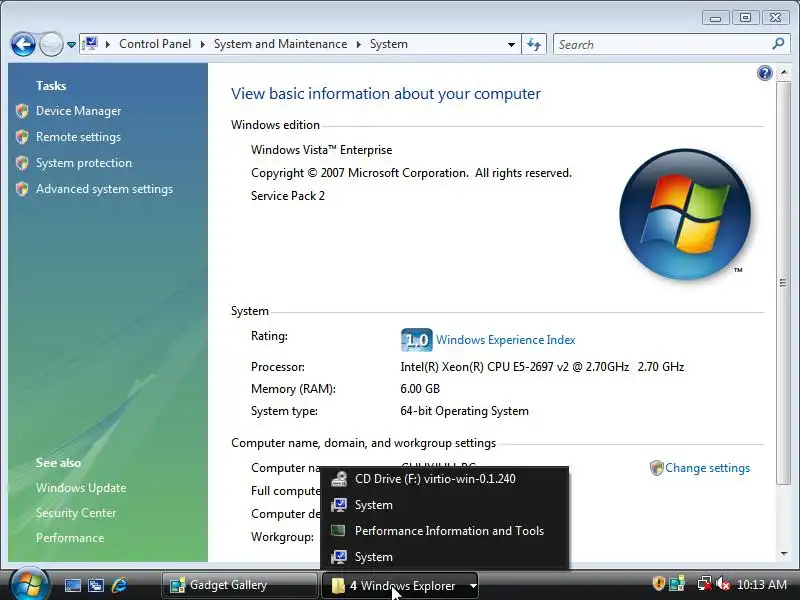
Task: Click the 'Service Pack 2' text
Action: click(x=288, y=196)
